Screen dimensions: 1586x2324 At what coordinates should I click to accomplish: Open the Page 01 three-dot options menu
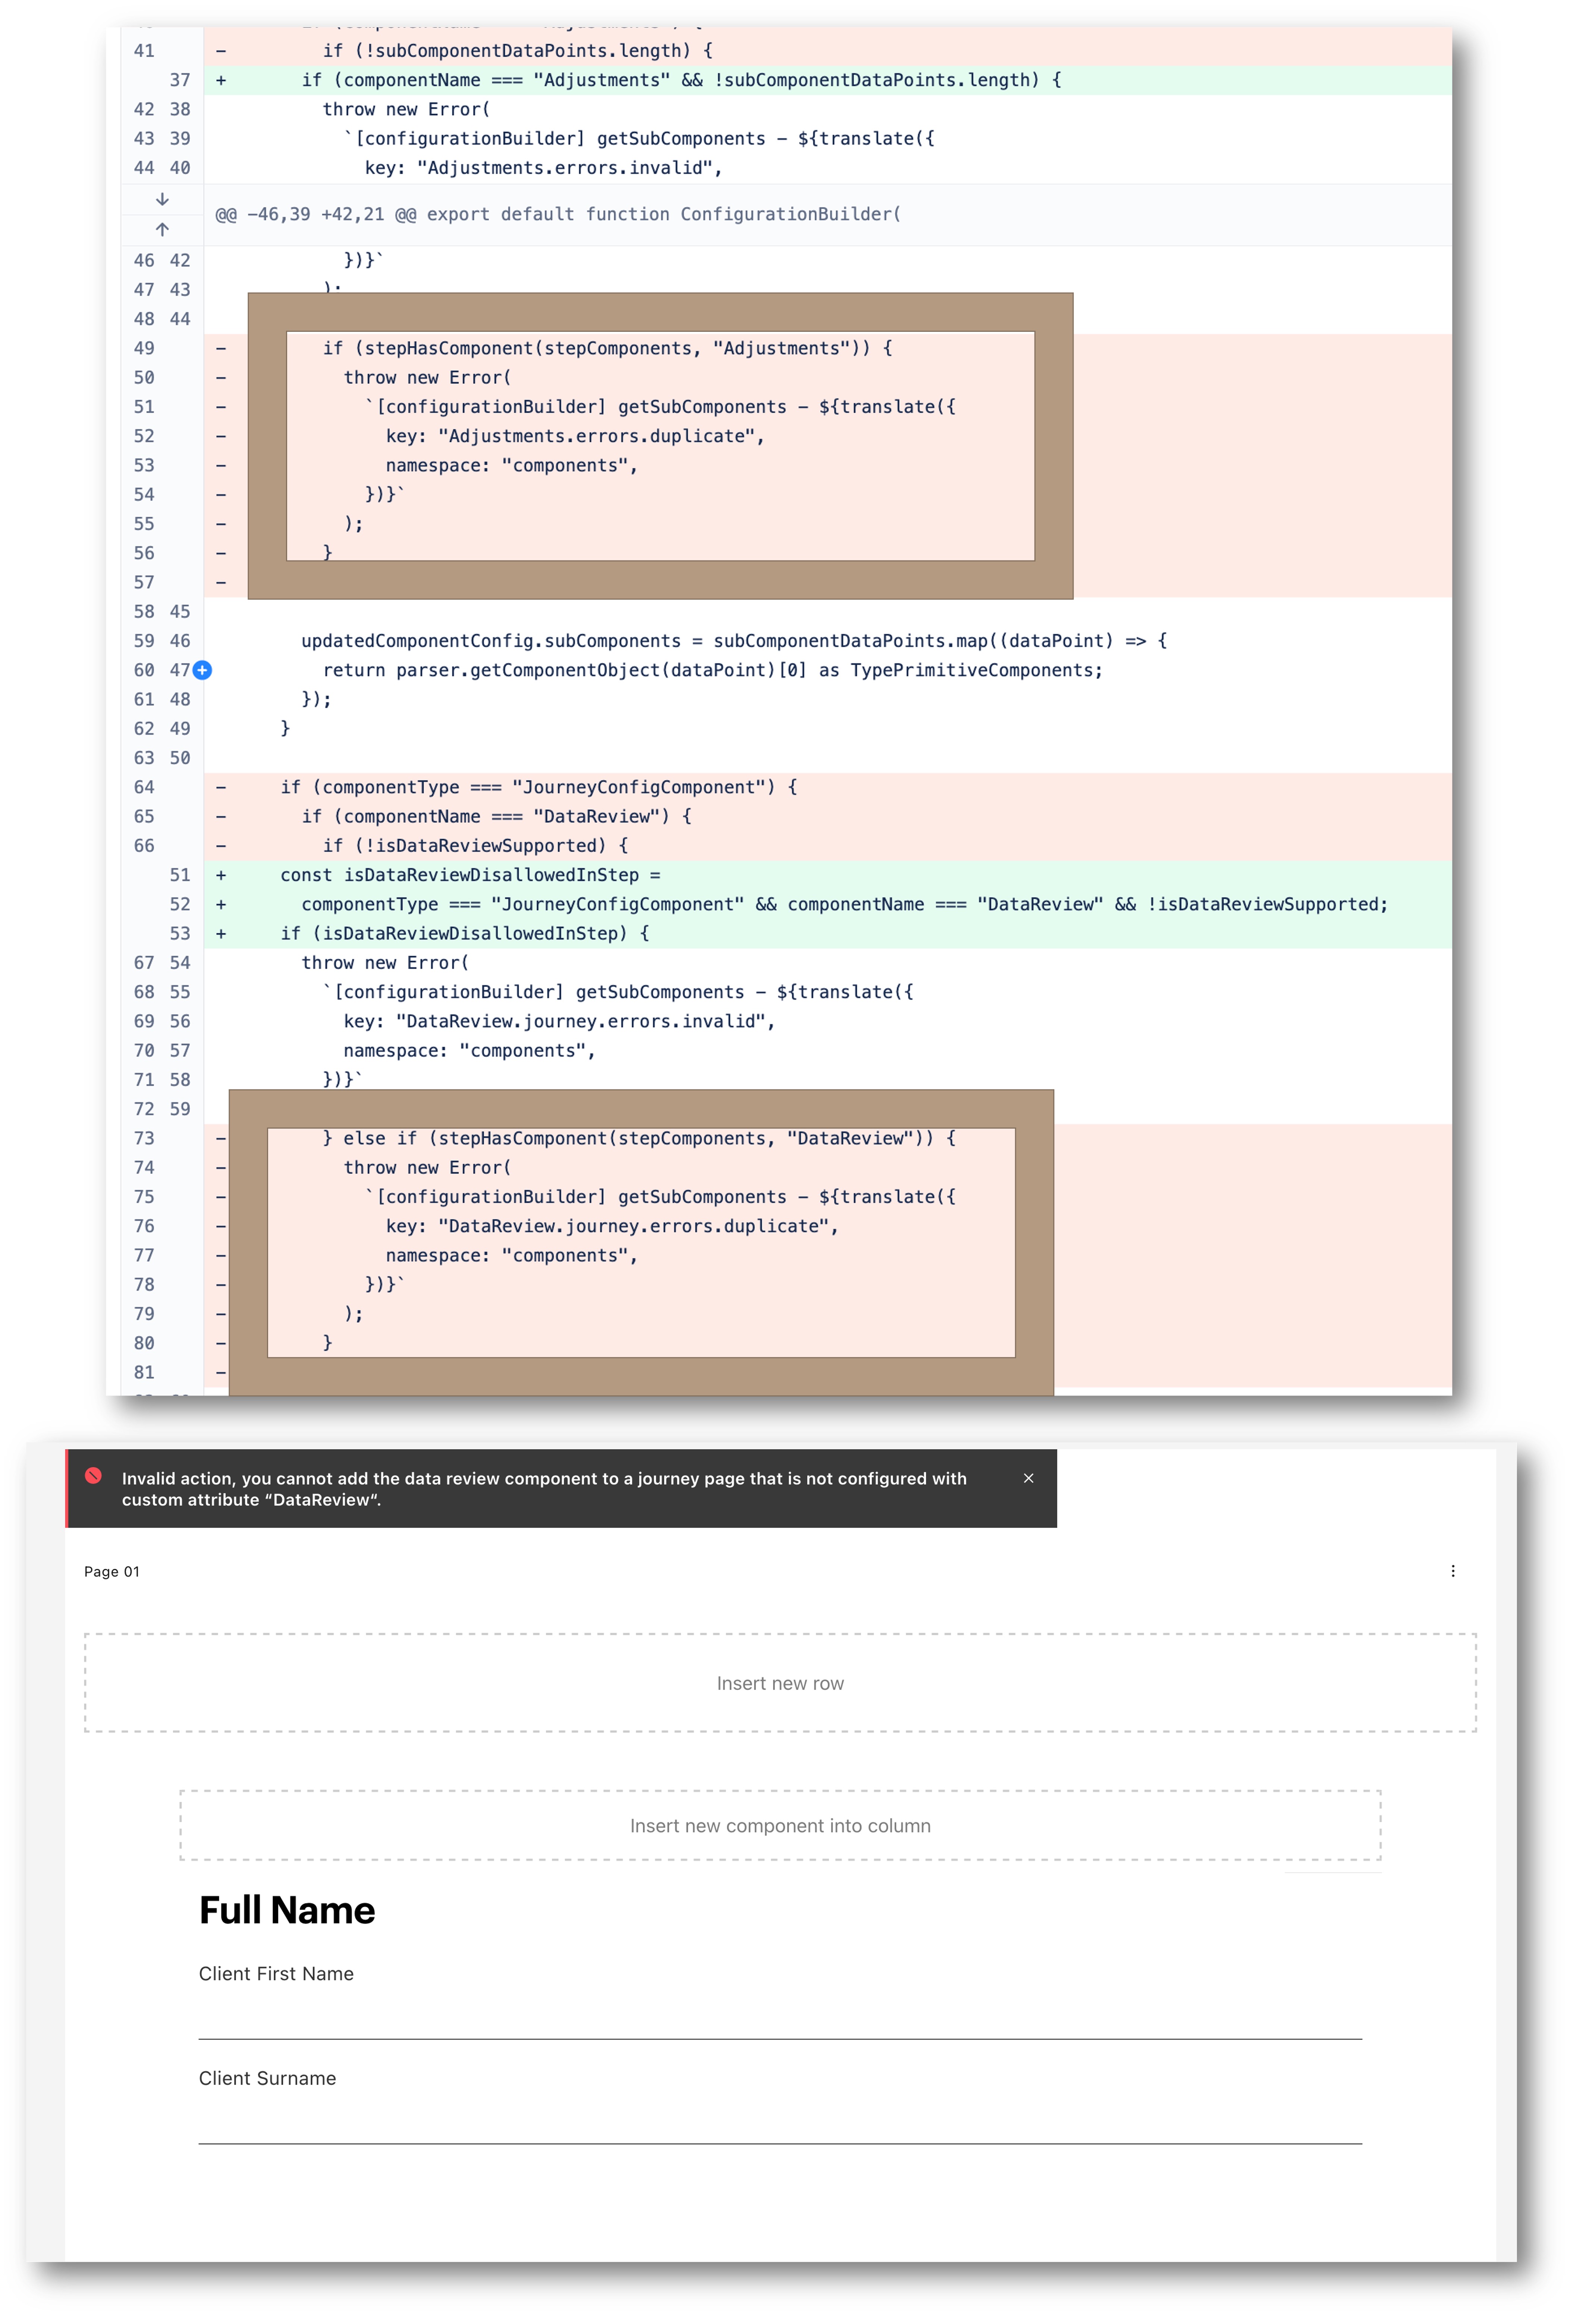tap(1453, 1571)
